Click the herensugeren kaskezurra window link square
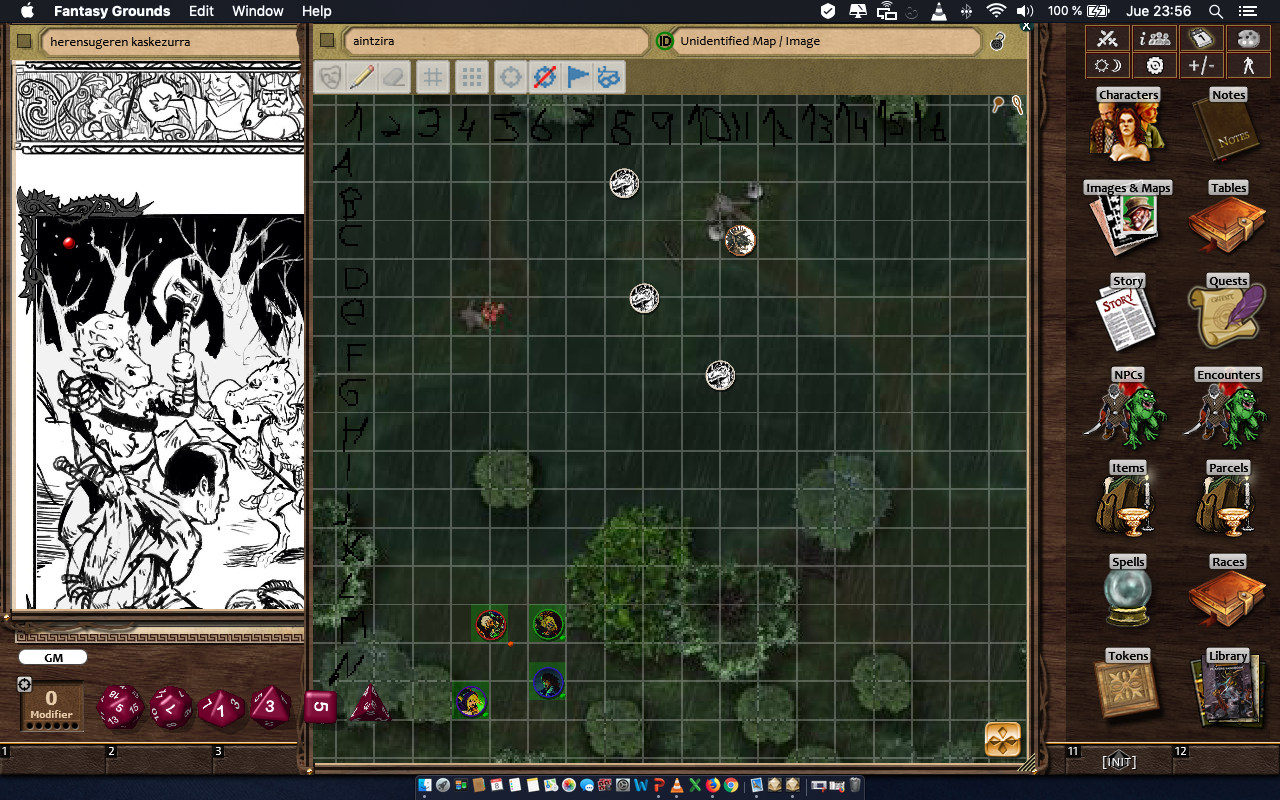Screen dimensions: 1280x800 tap(25, 41)
